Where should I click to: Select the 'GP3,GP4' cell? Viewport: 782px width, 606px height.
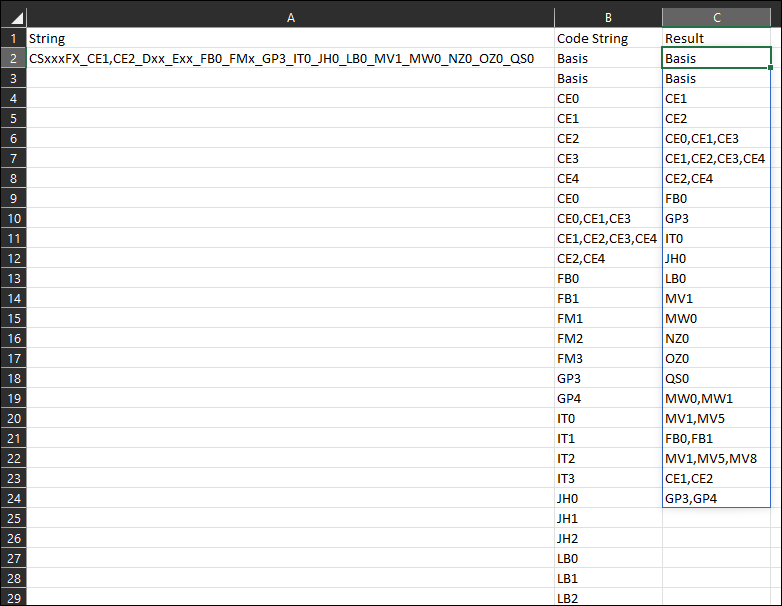pyautogui.click(x=716, y=498)
